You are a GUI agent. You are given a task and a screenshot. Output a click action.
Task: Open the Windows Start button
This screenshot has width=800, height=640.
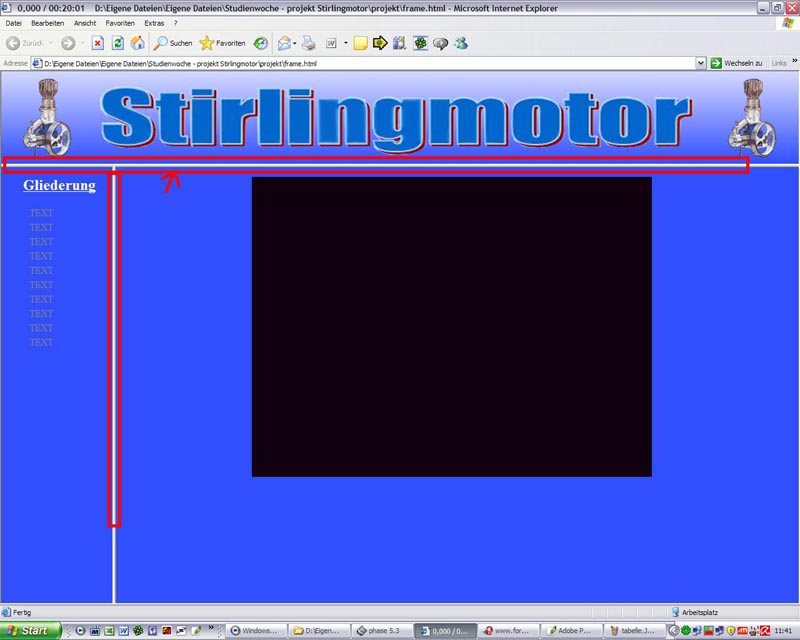click(30, 631)
